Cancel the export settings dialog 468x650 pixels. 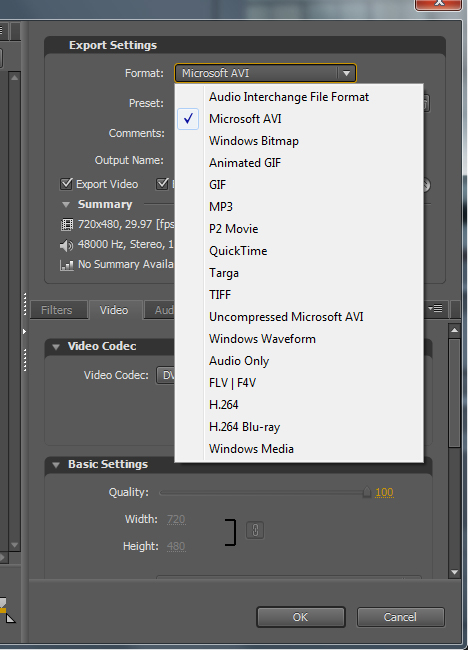point(400,617)
